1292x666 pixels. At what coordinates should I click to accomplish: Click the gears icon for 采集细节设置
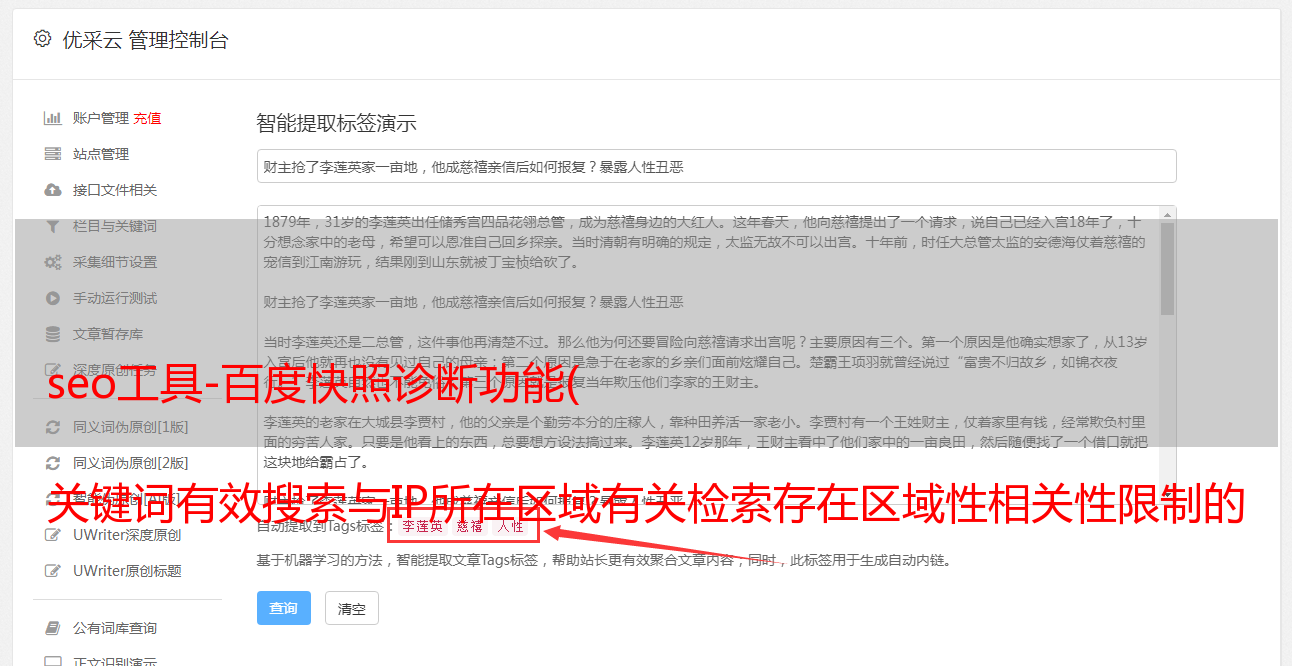[53, 262]
